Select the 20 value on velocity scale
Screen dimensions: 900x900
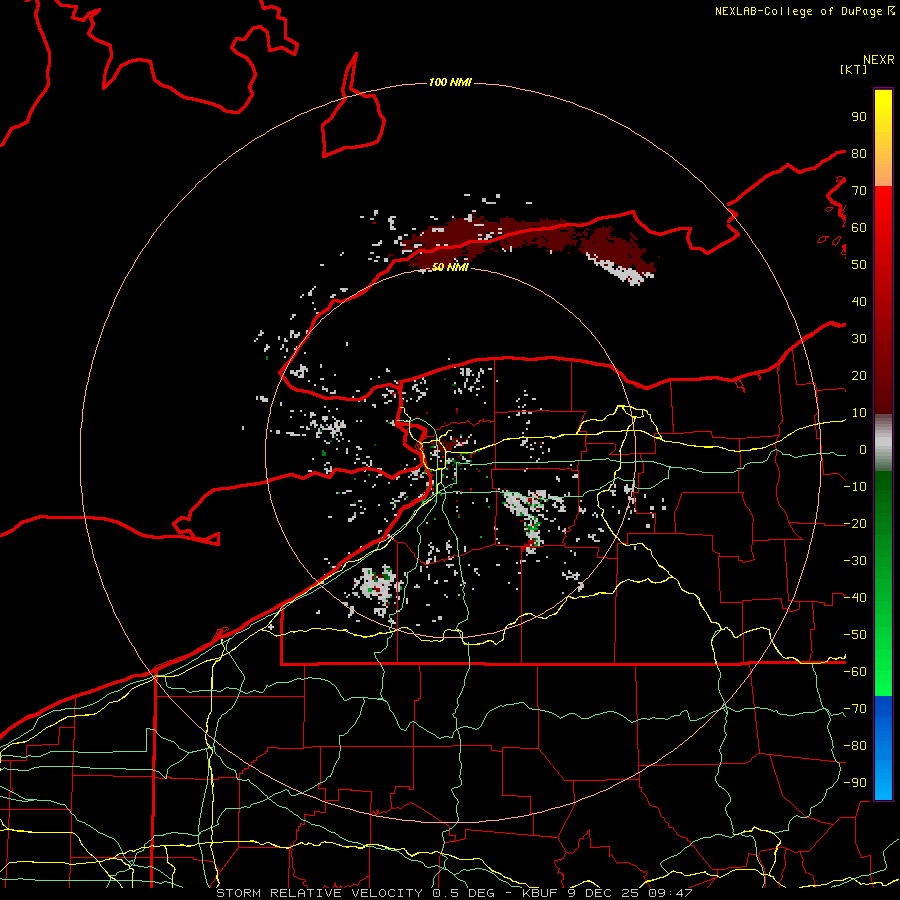[859, 376]
